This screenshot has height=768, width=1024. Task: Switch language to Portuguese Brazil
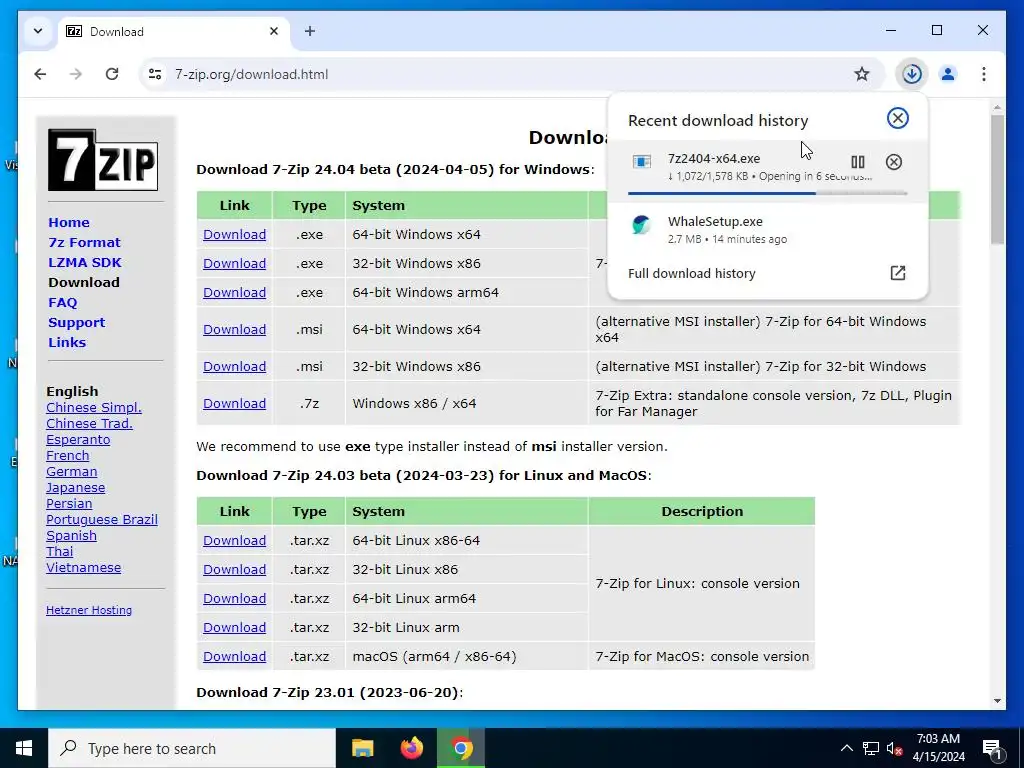tap(102, 520)
